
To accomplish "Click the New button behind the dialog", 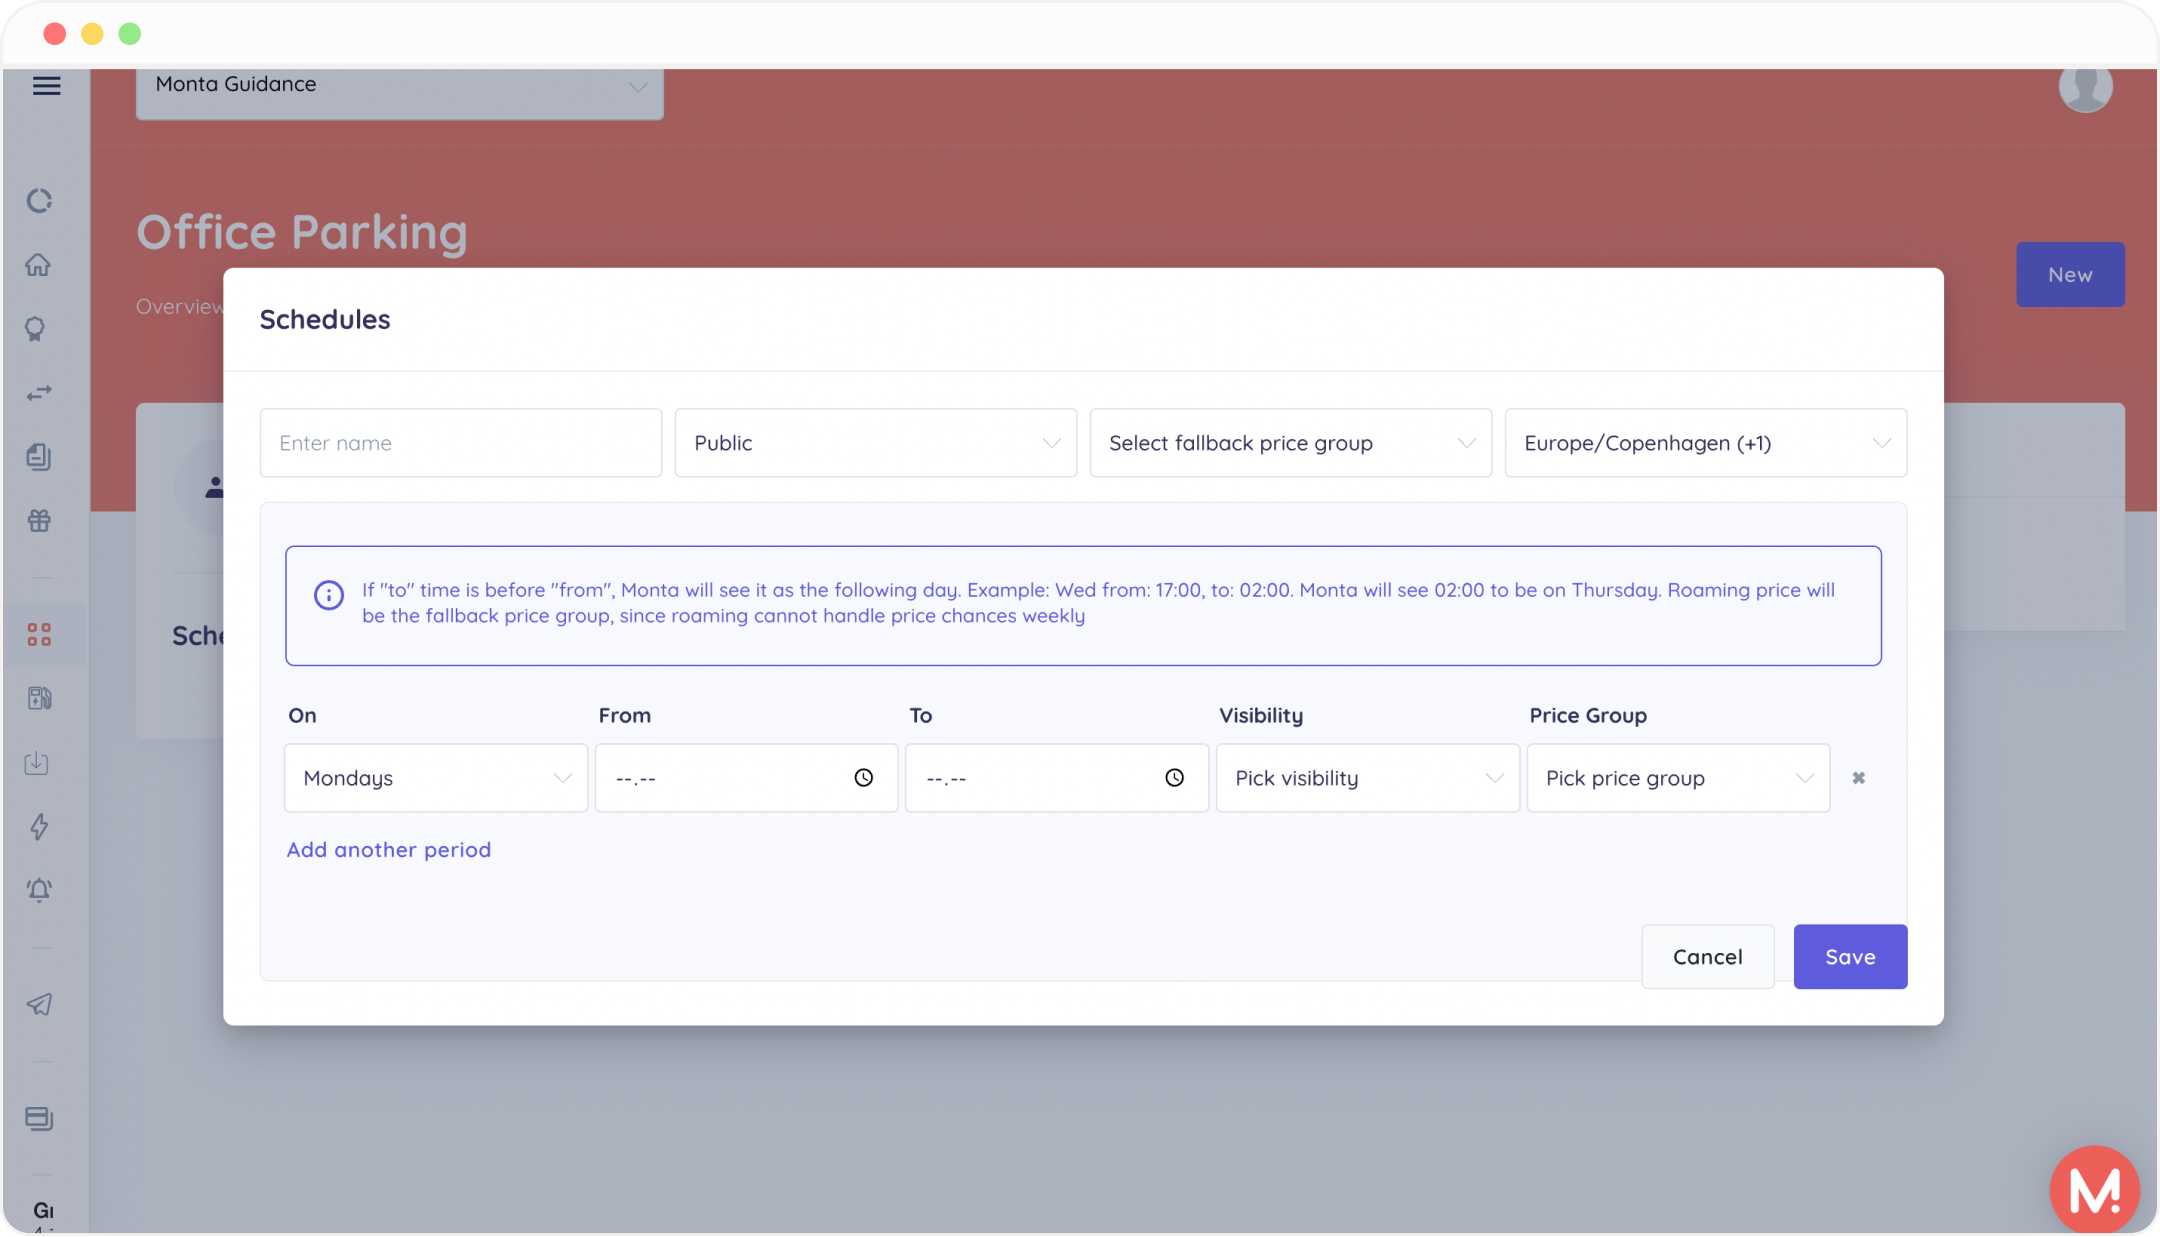I will tap(2070, 275).
